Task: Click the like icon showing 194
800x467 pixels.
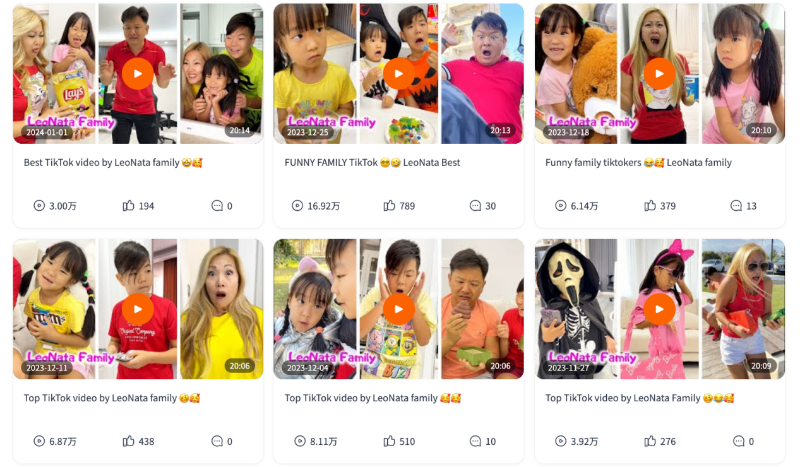Action: click(x=128, y=206)
